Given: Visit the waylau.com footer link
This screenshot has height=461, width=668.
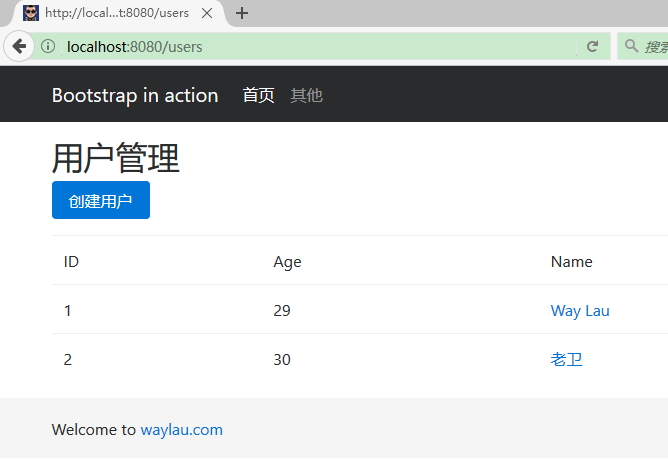Looking at the screenshot, I should coord(181,430).
